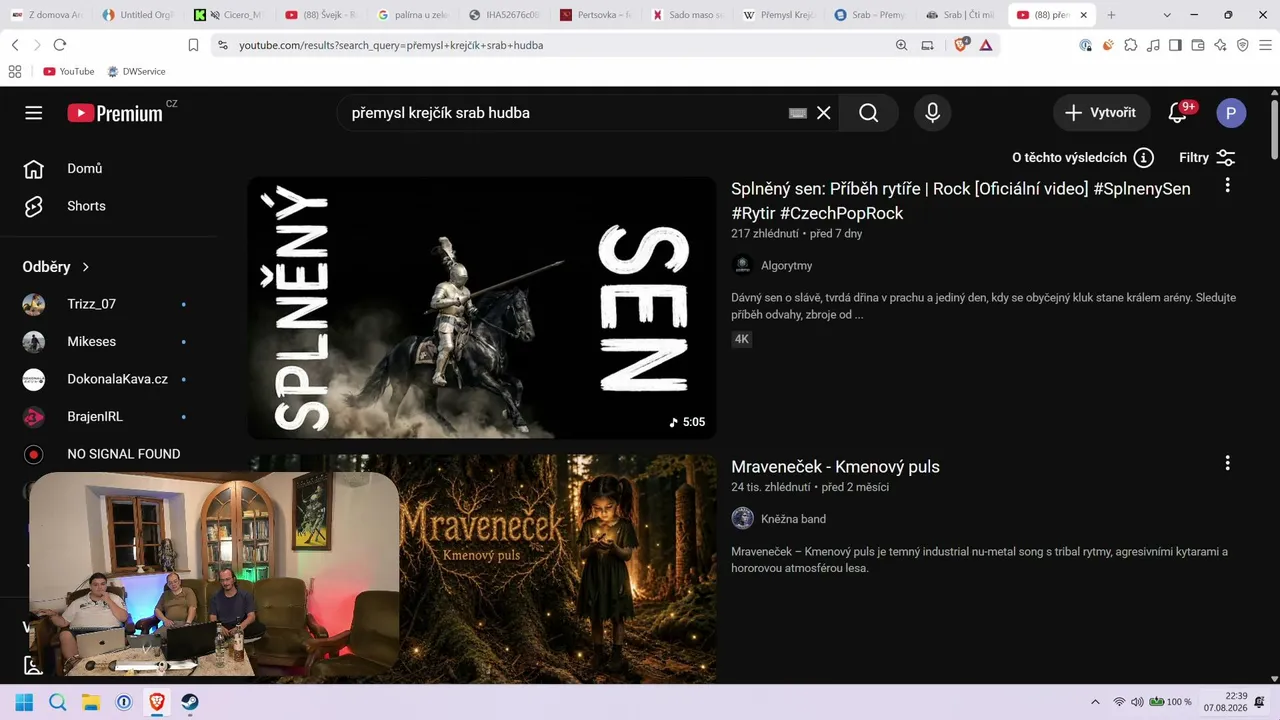Open the YouTube guide hamburger menu
This screenshot has width=1280, height=720.
coord(34,113)
